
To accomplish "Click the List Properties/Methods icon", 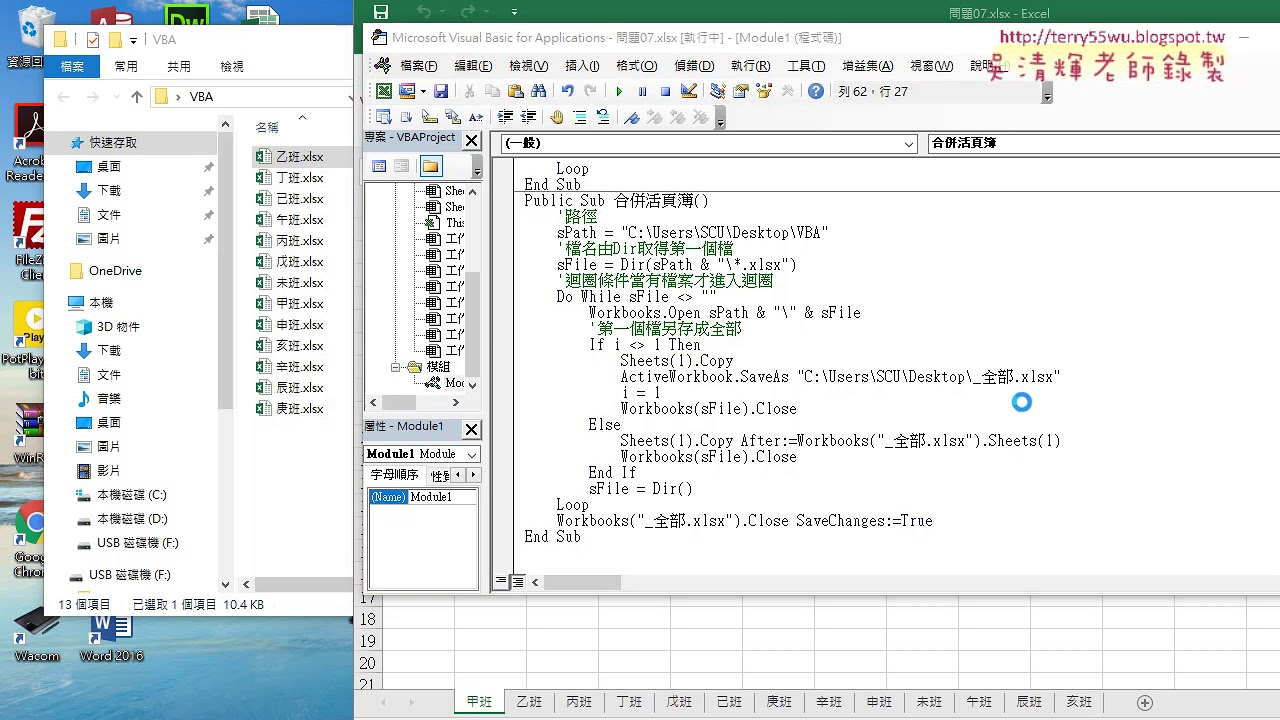I will (383, 117).
